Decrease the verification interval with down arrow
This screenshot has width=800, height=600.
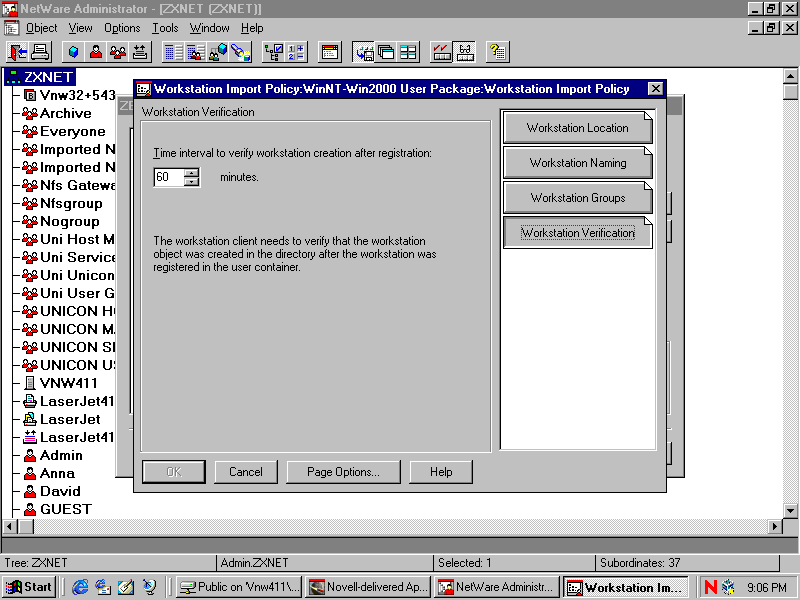191,182
